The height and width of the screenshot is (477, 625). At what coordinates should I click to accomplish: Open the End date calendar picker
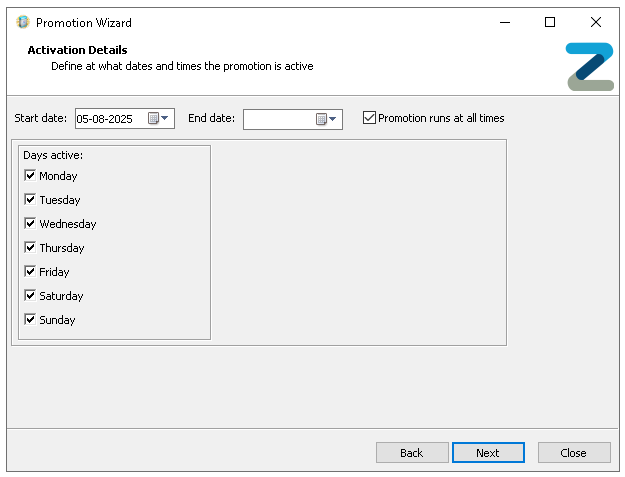(327, 119)
